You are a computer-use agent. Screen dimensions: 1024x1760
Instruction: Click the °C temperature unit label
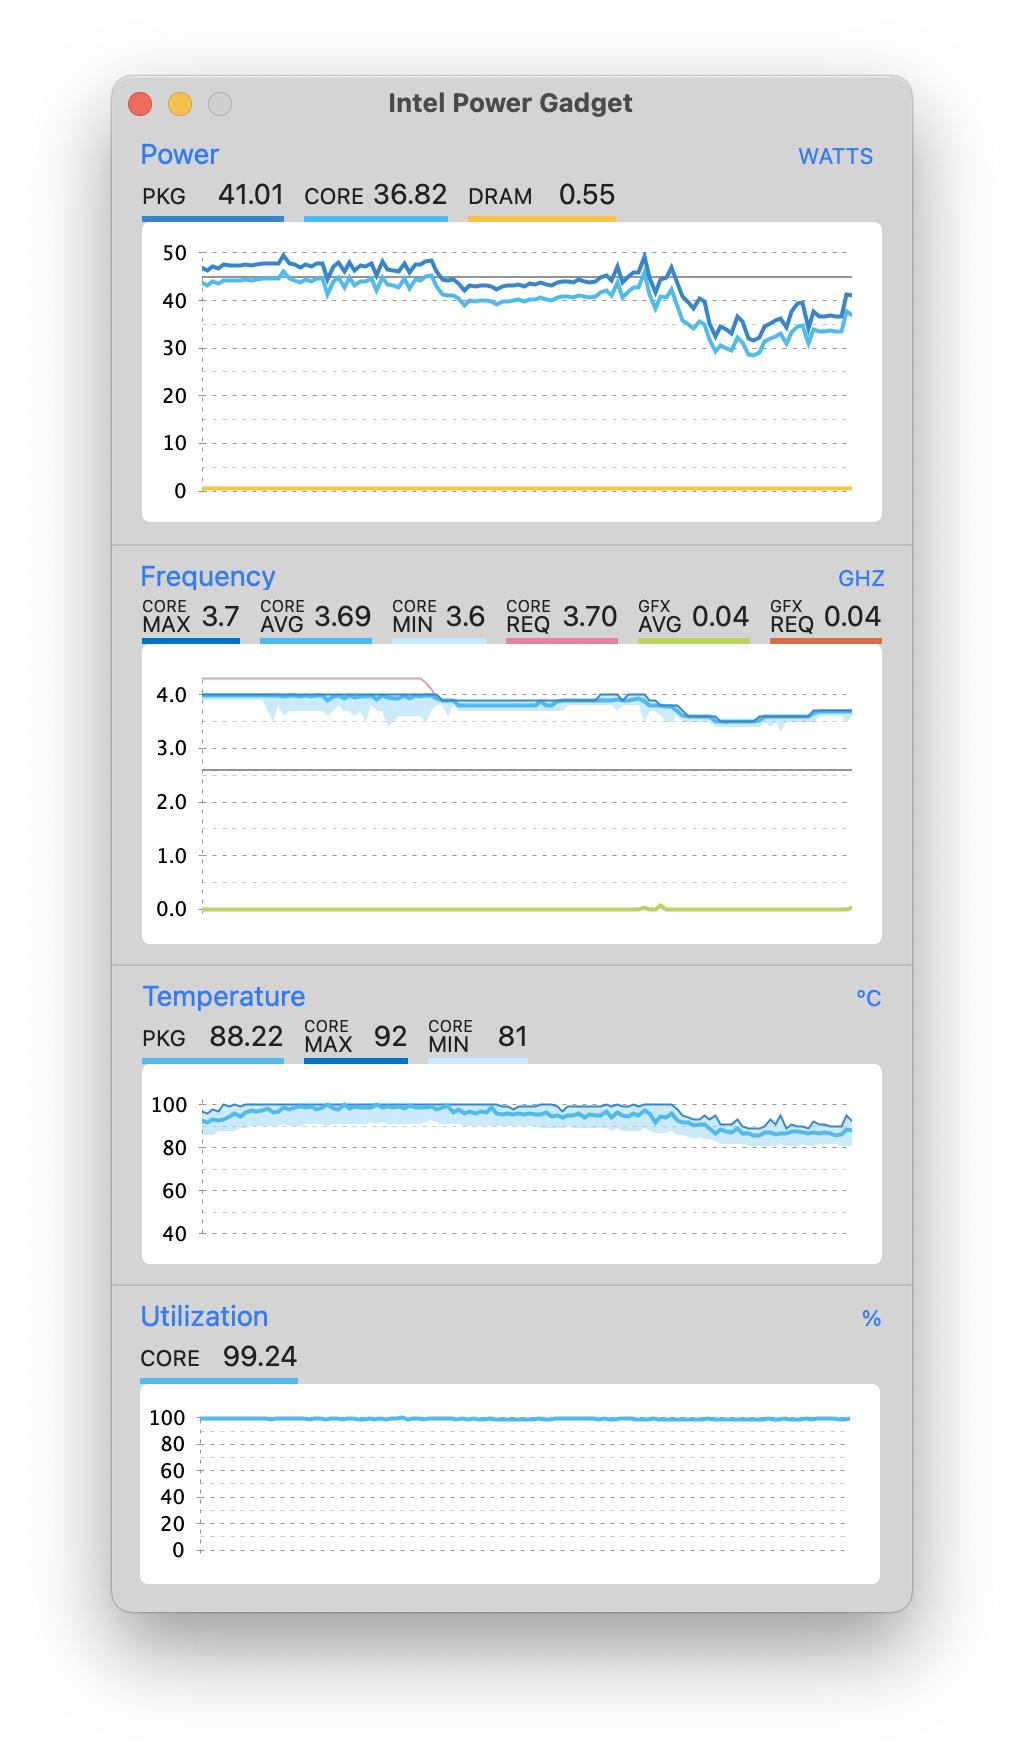pyautogui.click(x=868, y=999)
